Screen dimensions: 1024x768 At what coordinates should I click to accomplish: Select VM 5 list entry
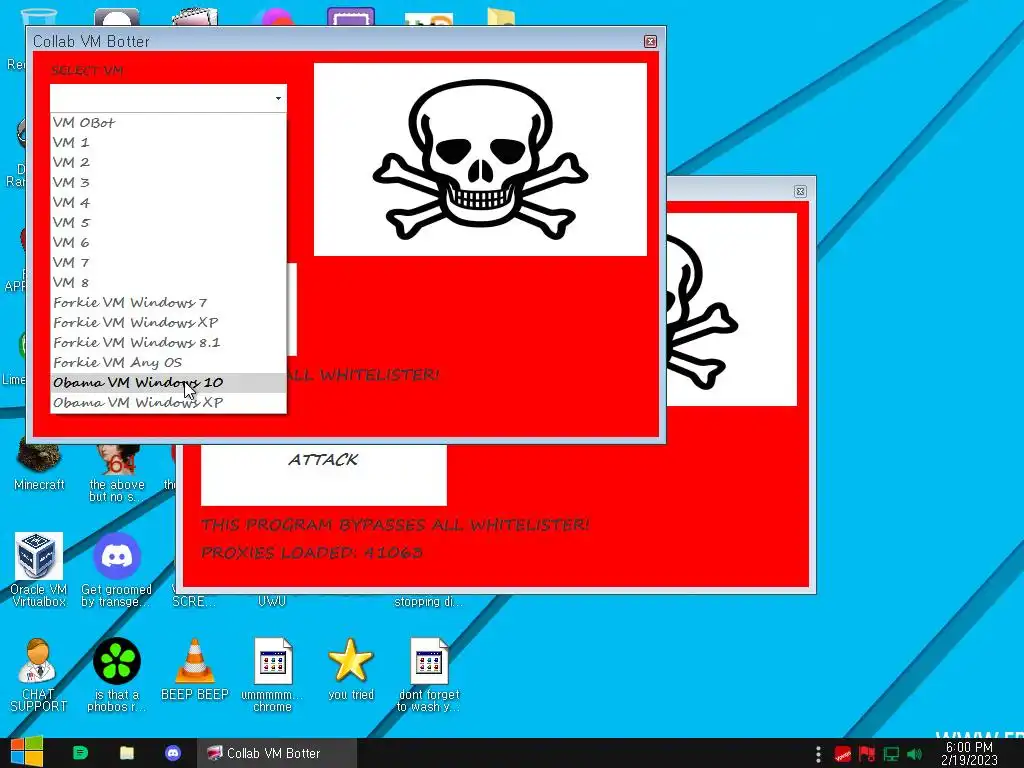(168, 222)
